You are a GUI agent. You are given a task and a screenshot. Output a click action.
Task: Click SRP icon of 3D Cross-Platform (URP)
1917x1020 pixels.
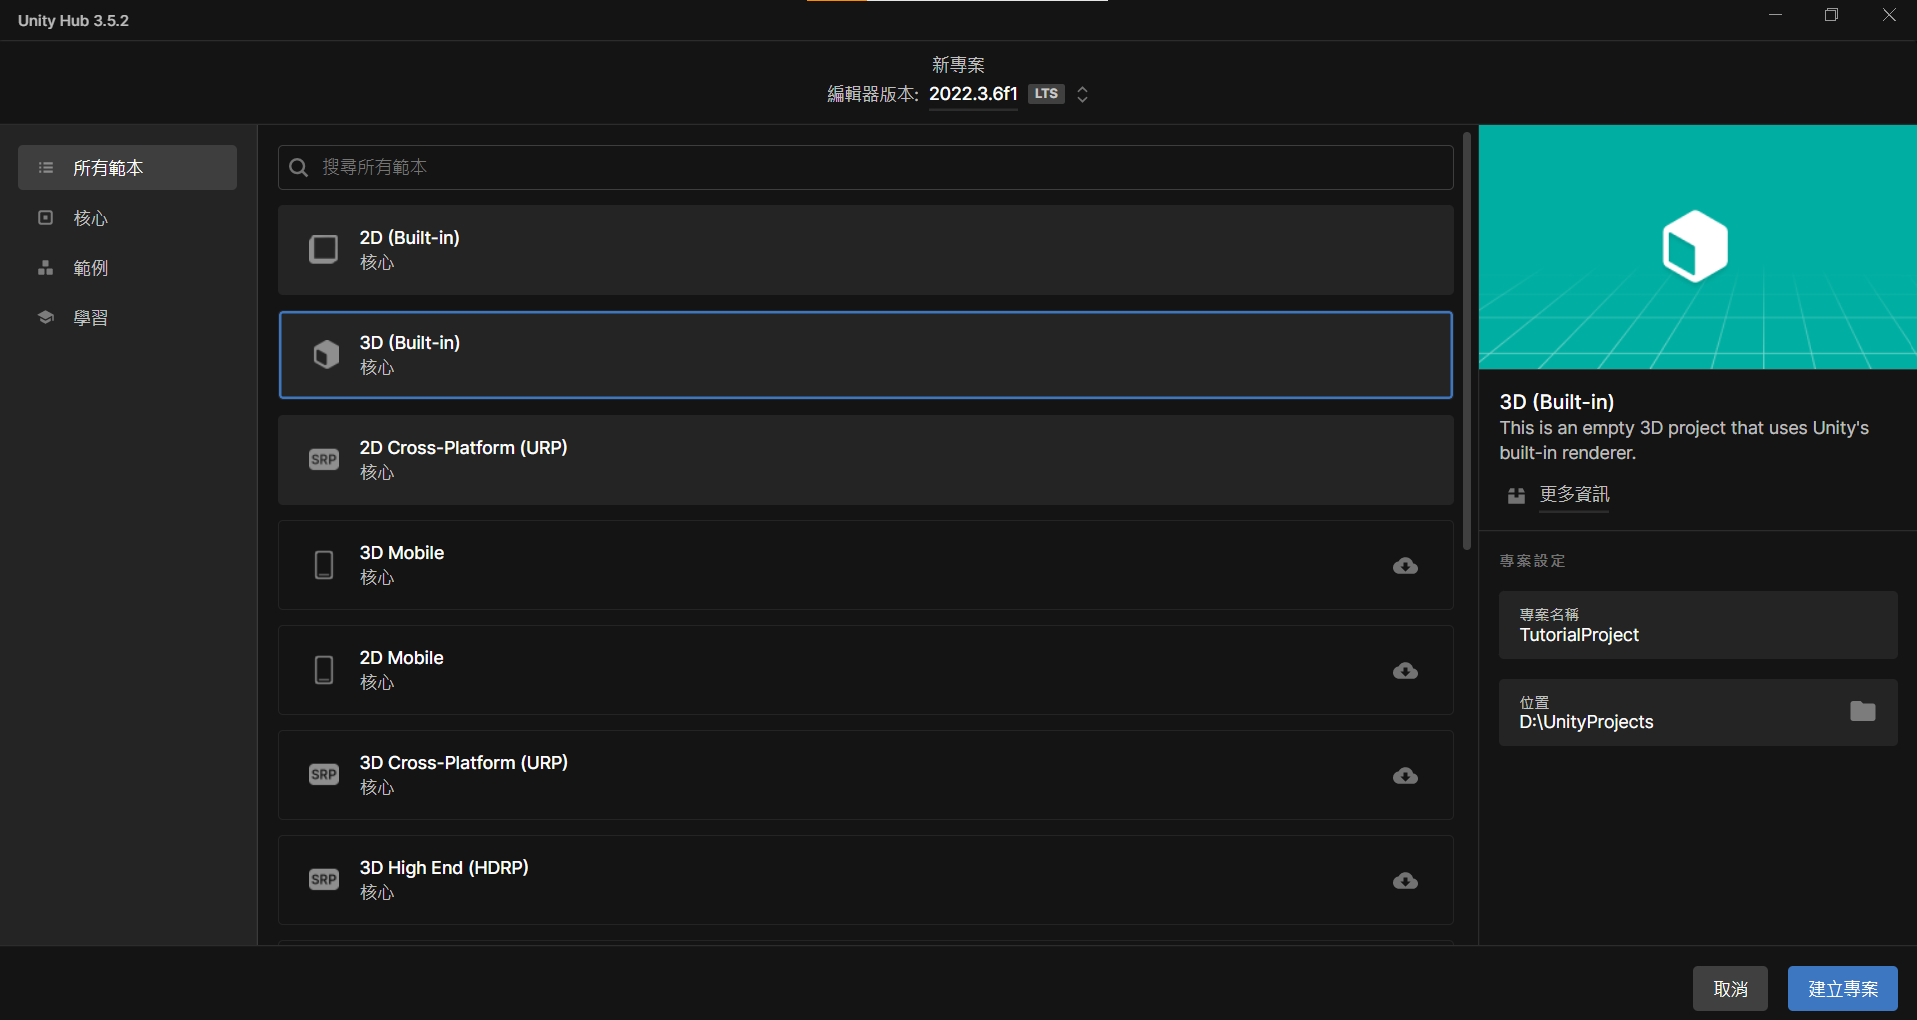tap(324, 775)
